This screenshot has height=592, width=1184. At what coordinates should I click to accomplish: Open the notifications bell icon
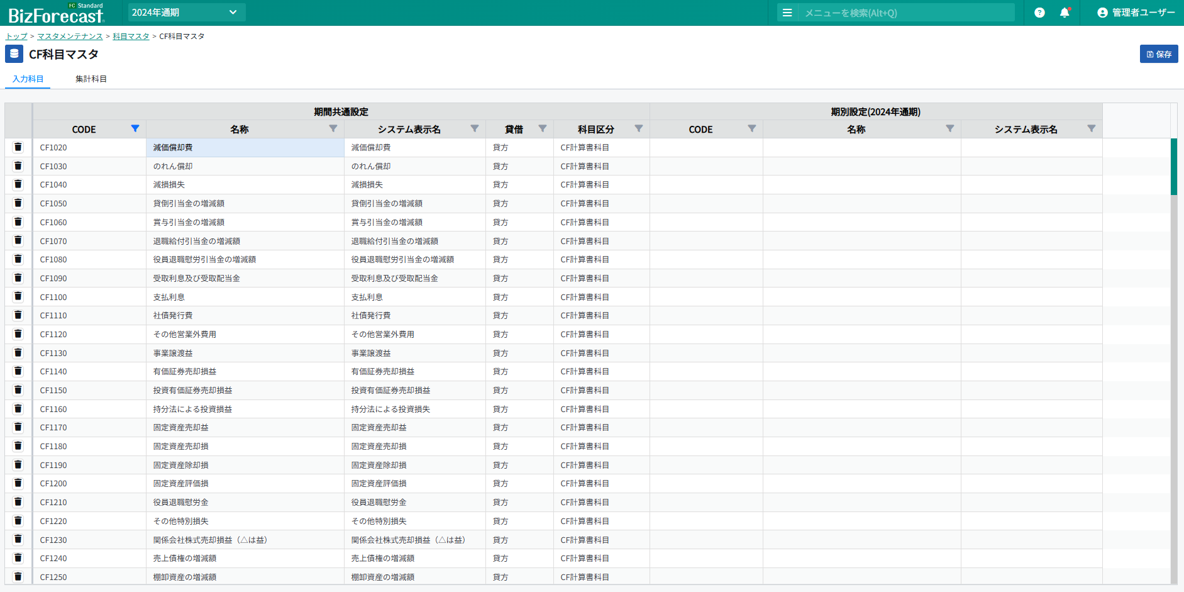1065,13
